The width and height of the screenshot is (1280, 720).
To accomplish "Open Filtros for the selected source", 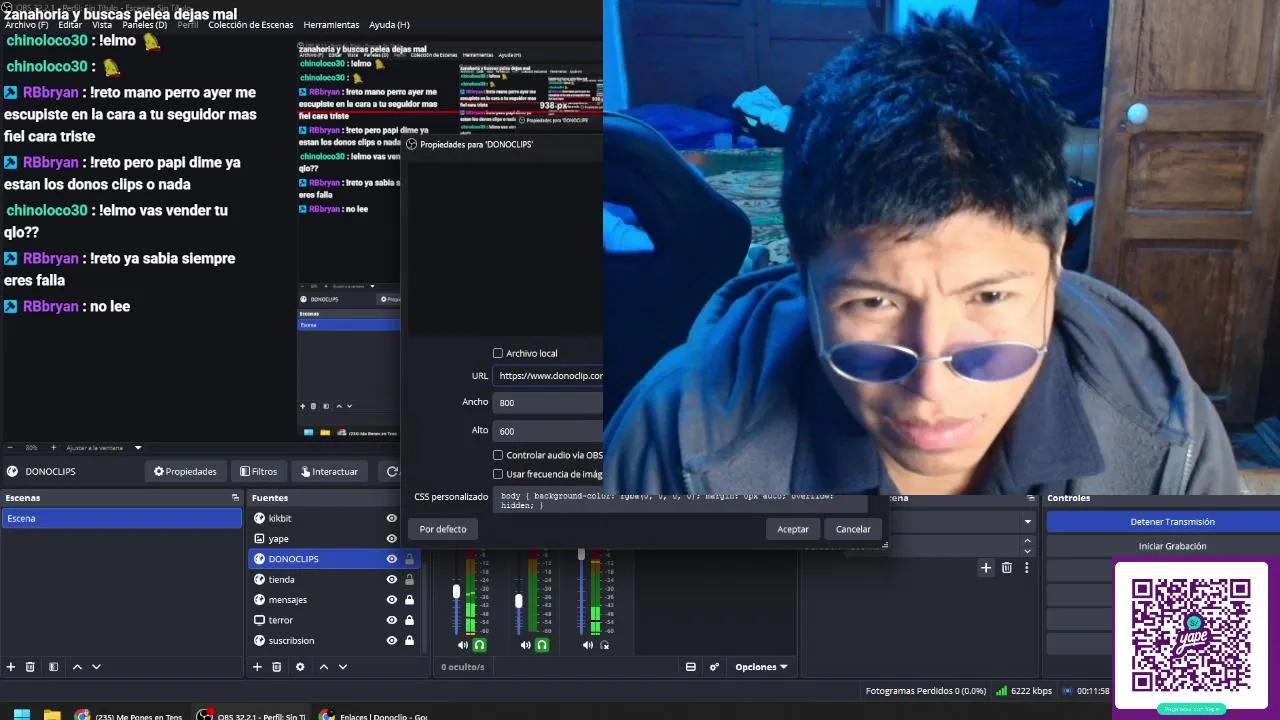I will (x=258, y=472).
